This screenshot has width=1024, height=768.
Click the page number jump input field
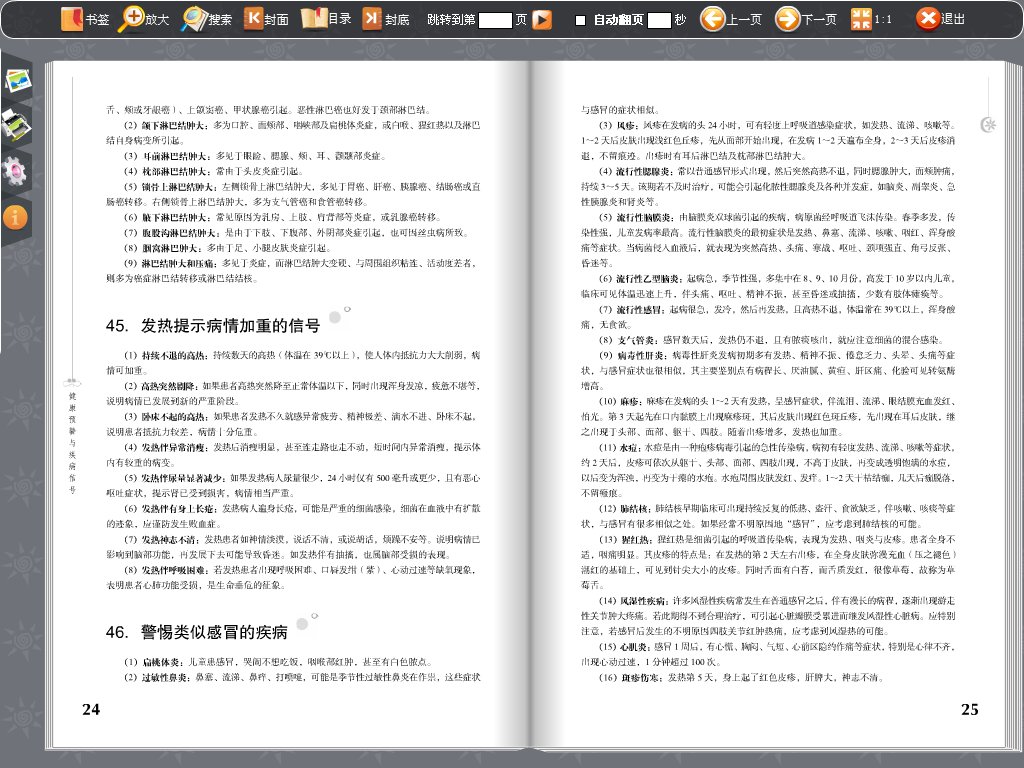(495, 20)
